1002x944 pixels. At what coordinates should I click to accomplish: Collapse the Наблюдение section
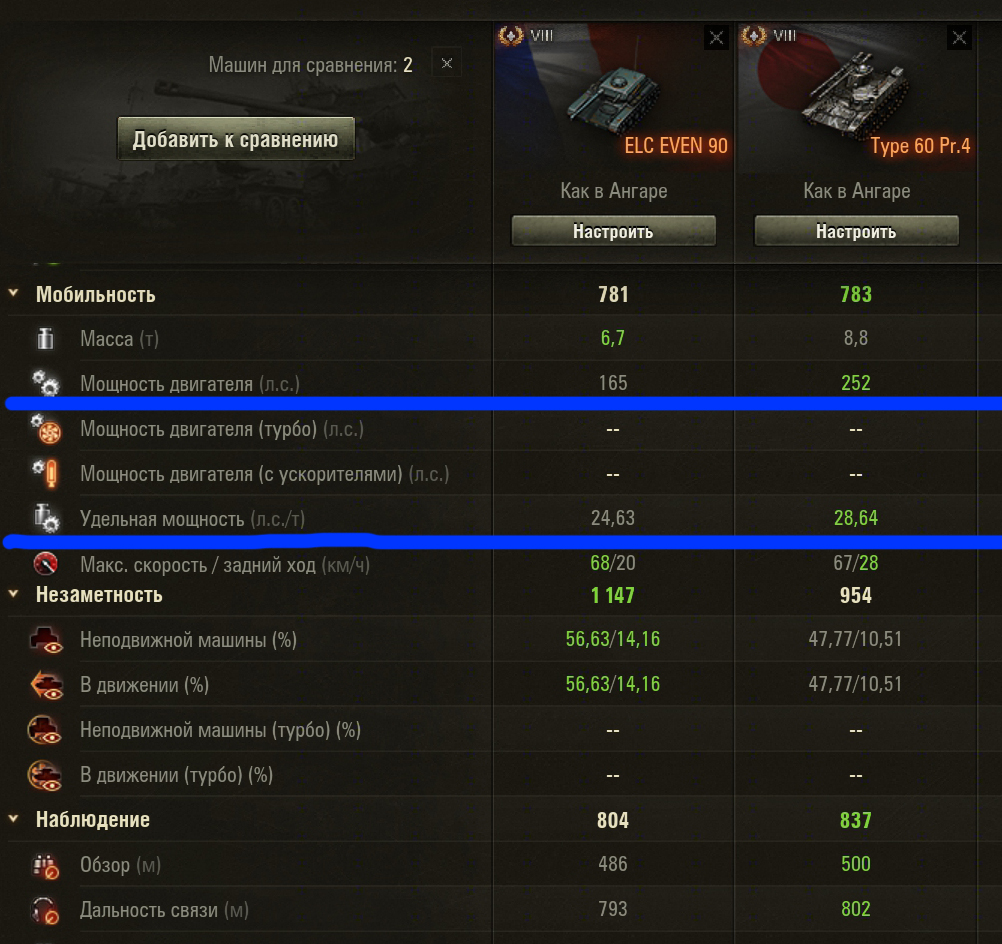click(x=13, y=819)
